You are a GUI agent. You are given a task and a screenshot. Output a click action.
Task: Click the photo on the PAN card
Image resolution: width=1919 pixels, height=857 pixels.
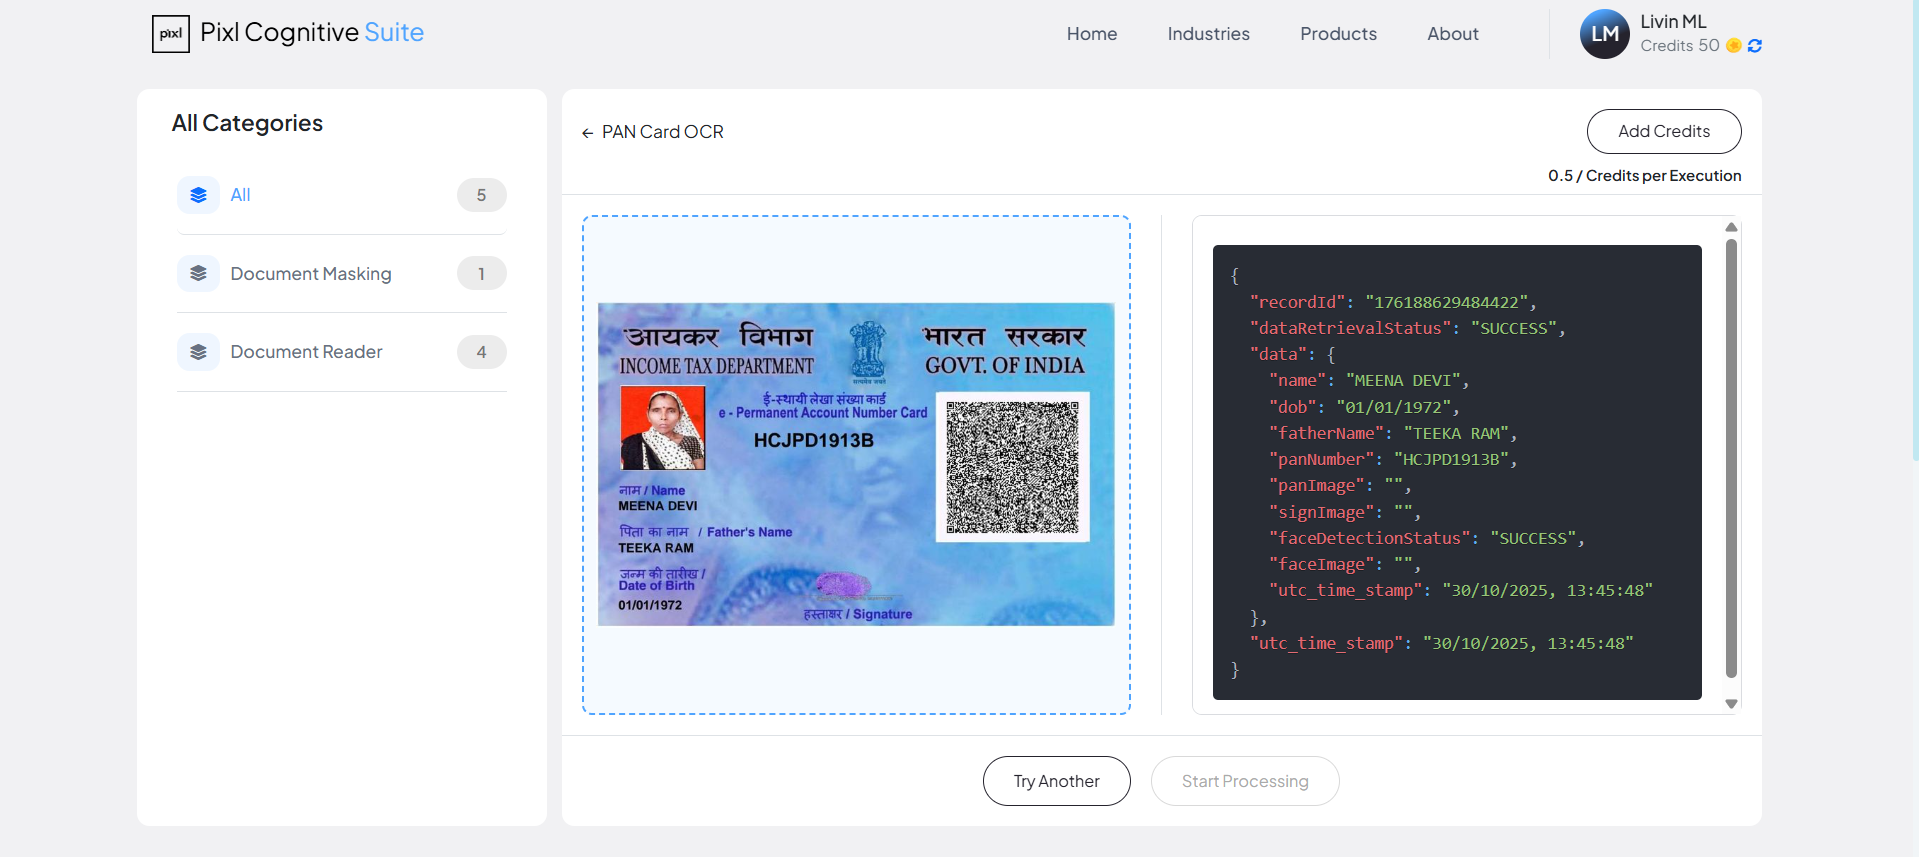click(663, 428)
